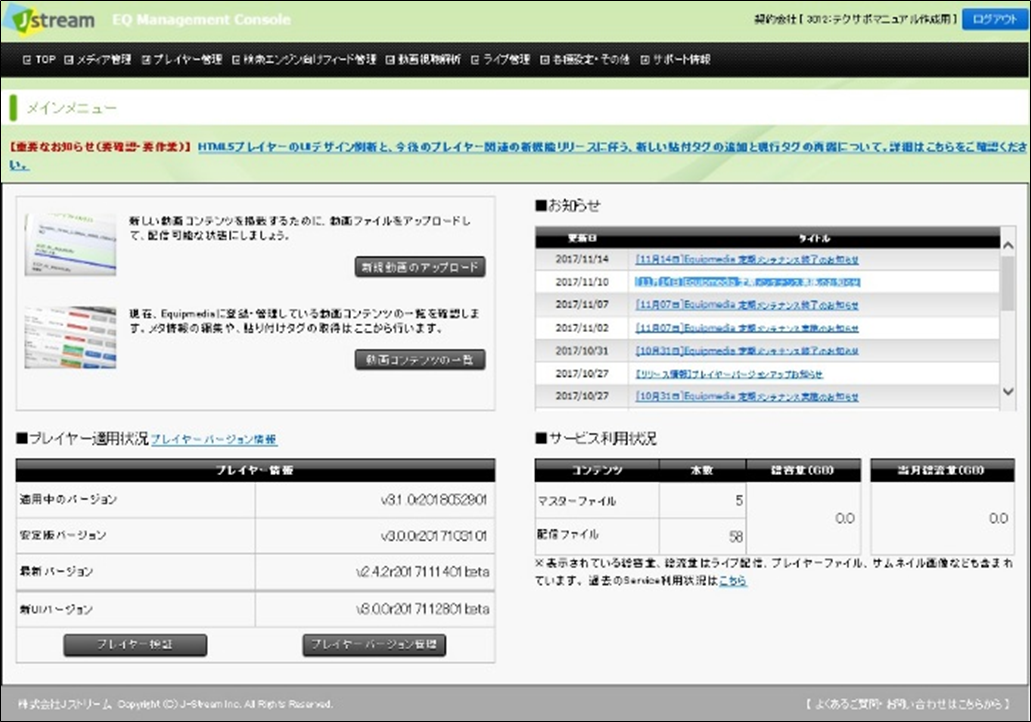1031x722 pixels.
Task: Click the video upload thumbnail image
Action: coord(70,243)
